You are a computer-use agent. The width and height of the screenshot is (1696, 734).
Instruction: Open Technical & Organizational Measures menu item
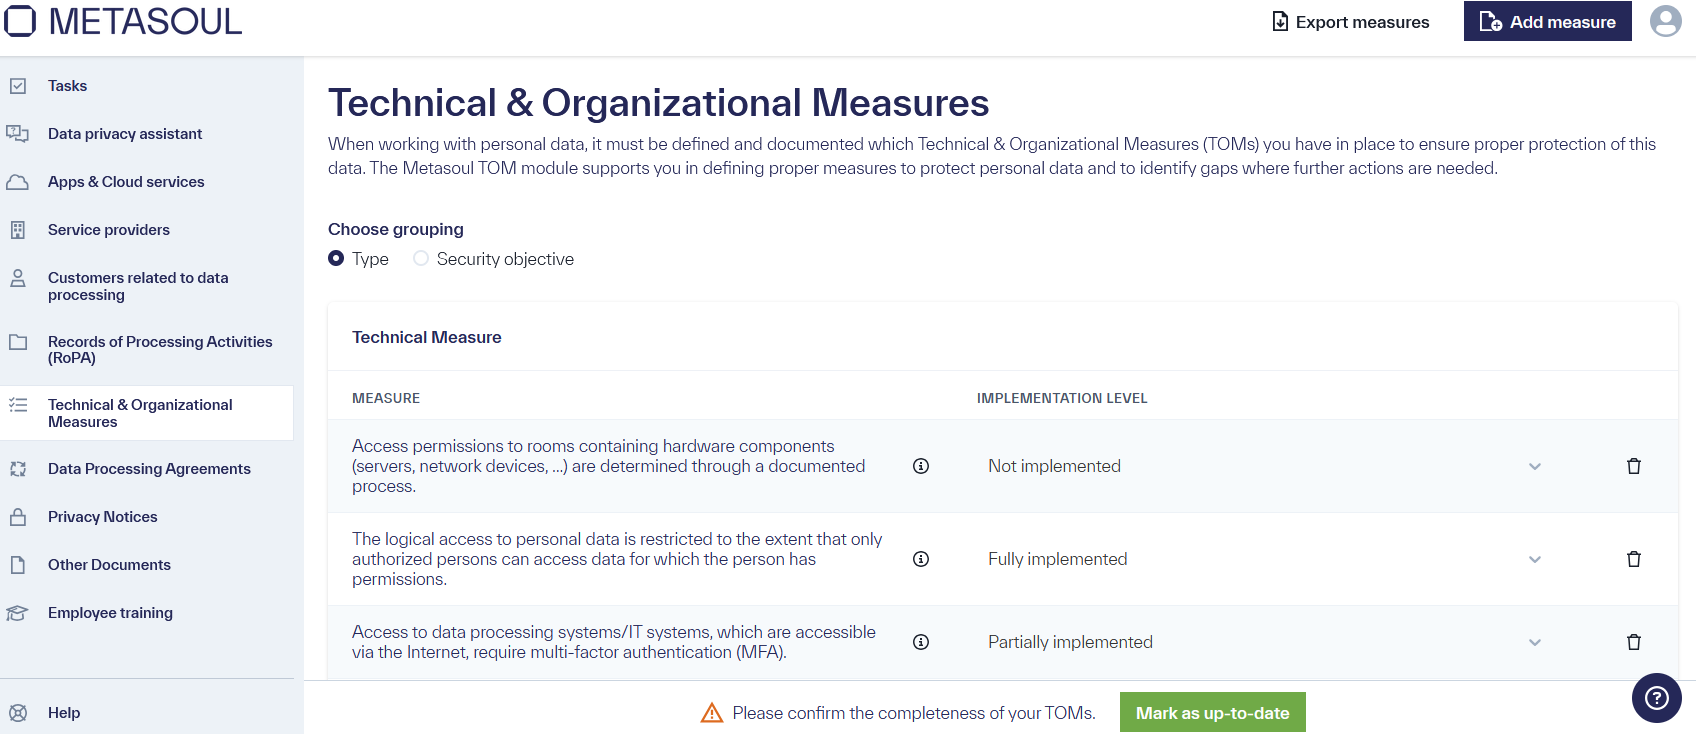tap(147, 413)
